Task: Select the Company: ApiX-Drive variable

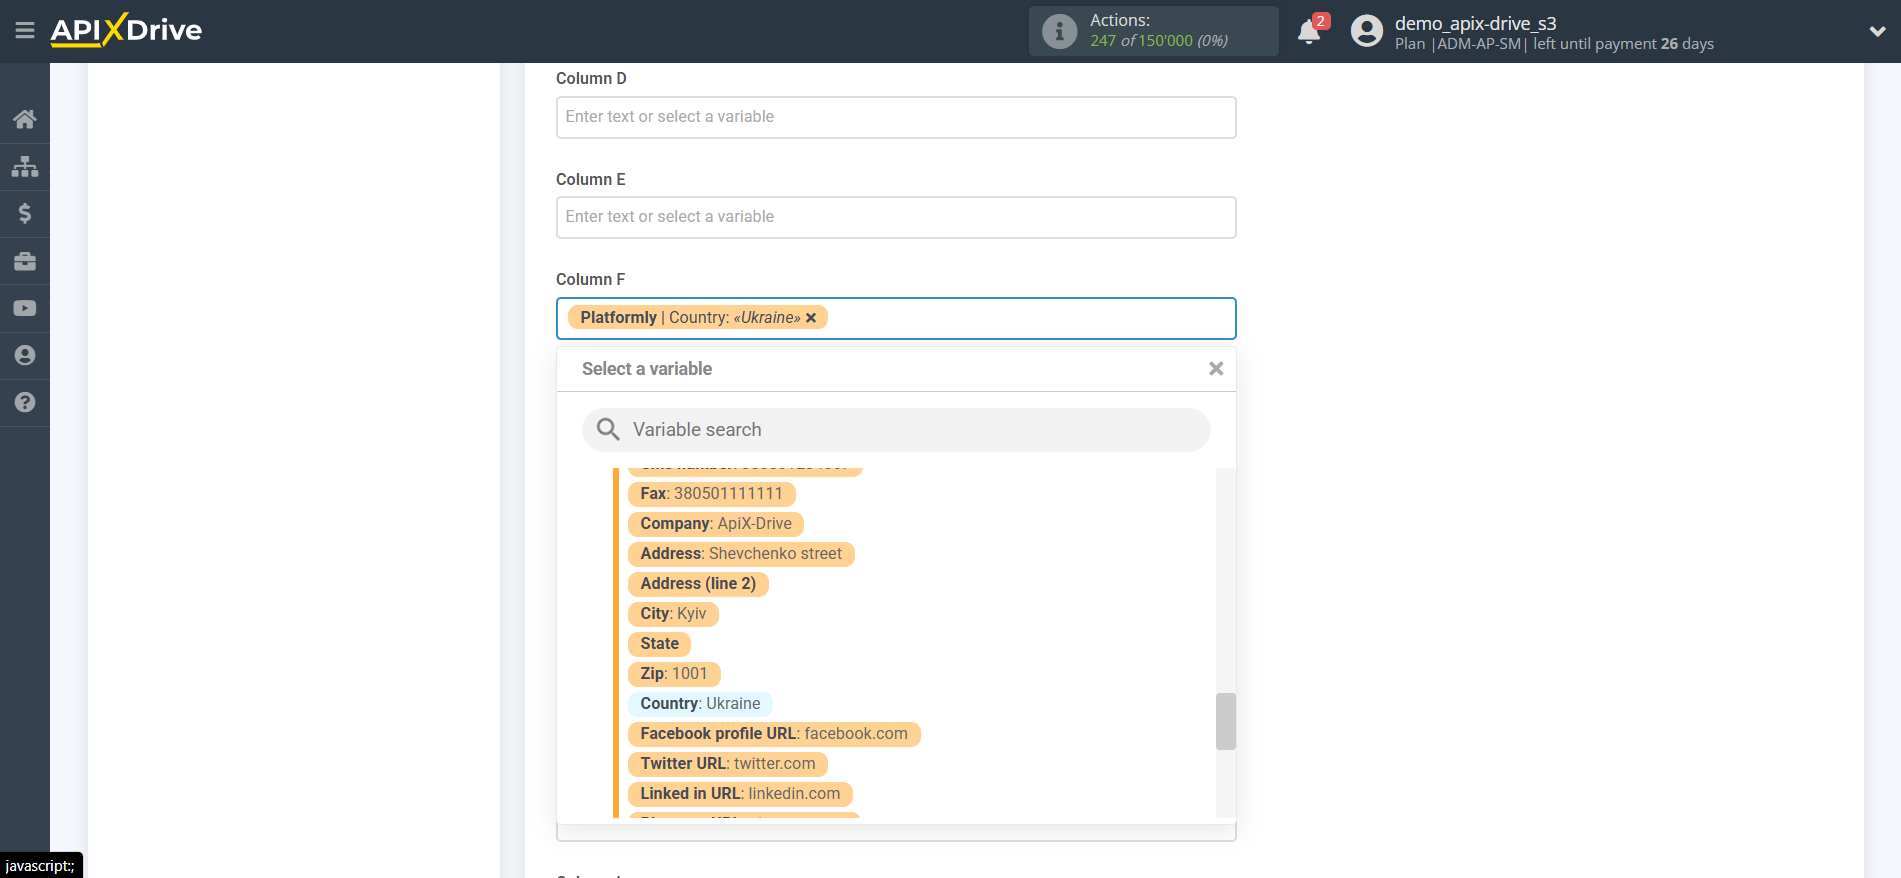Action: click(x=716, y=524)
